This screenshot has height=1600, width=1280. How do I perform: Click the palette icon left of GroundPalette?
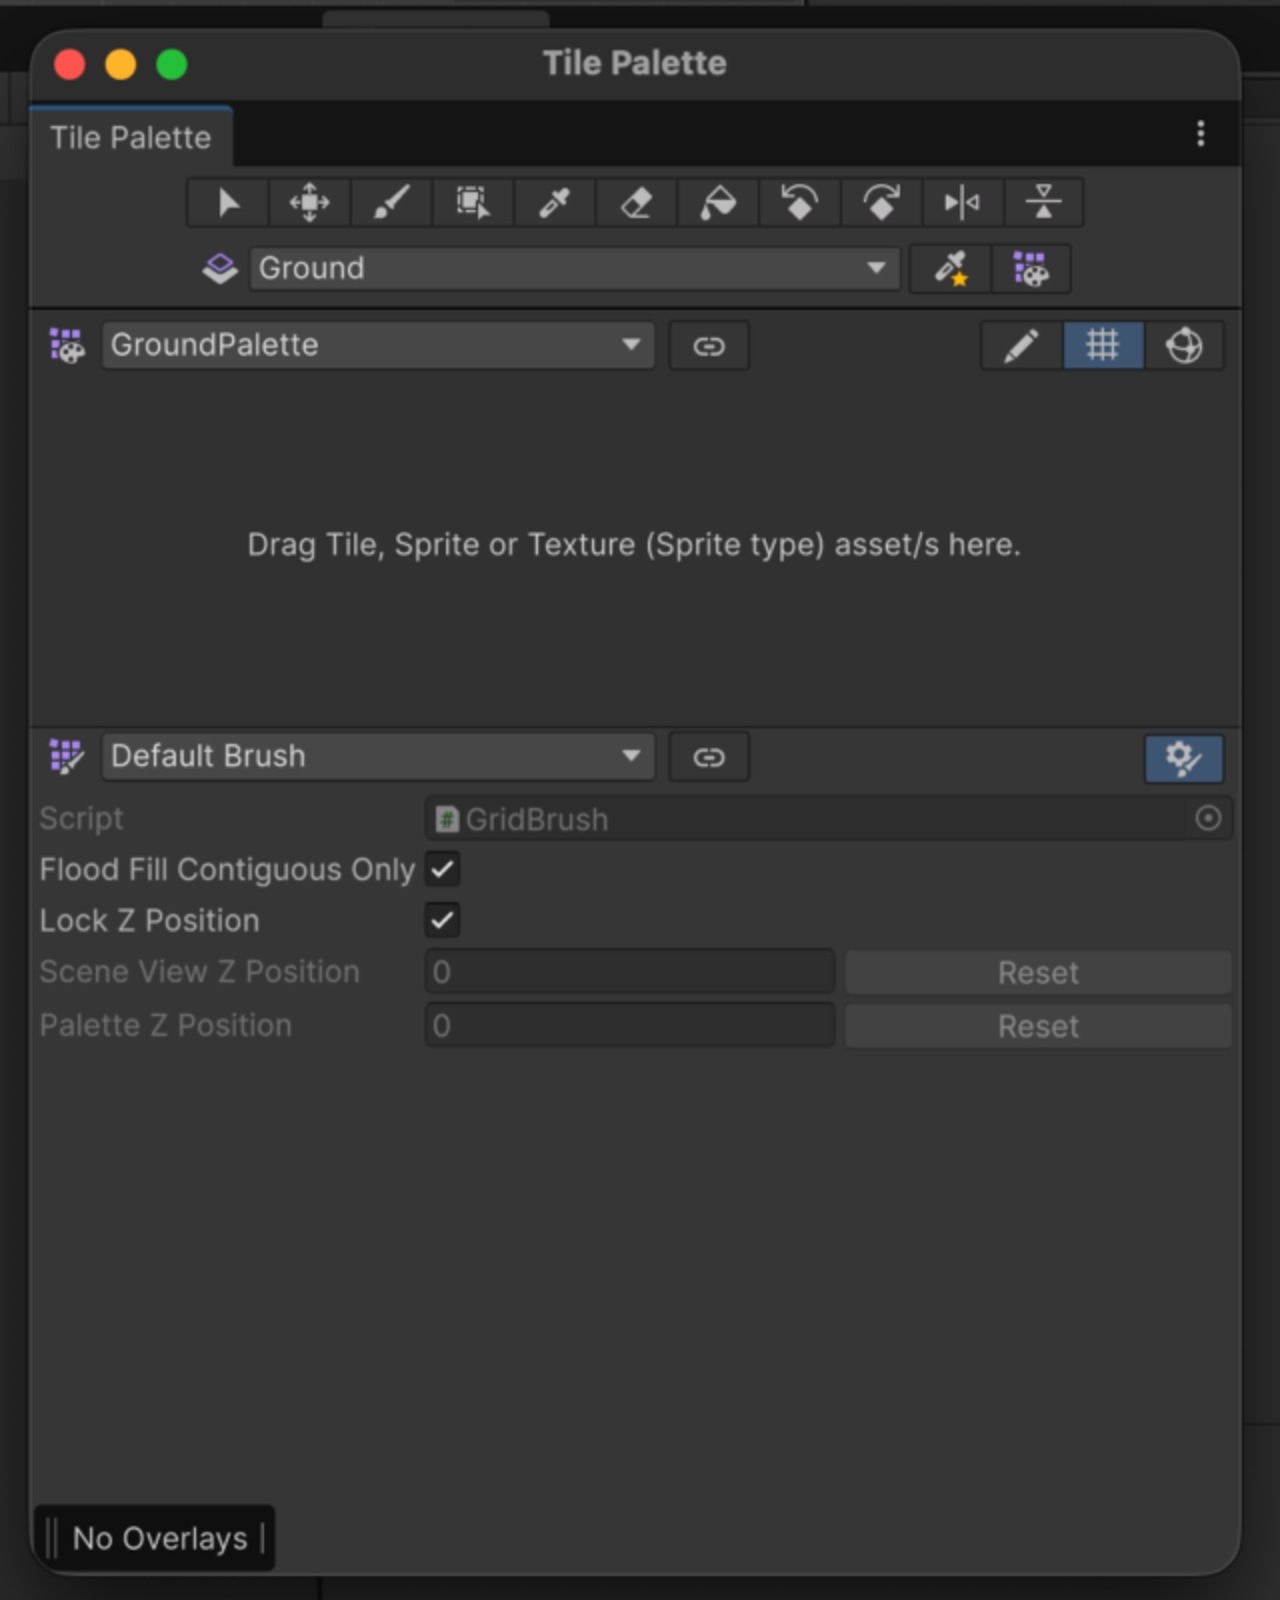click(67, 346)
